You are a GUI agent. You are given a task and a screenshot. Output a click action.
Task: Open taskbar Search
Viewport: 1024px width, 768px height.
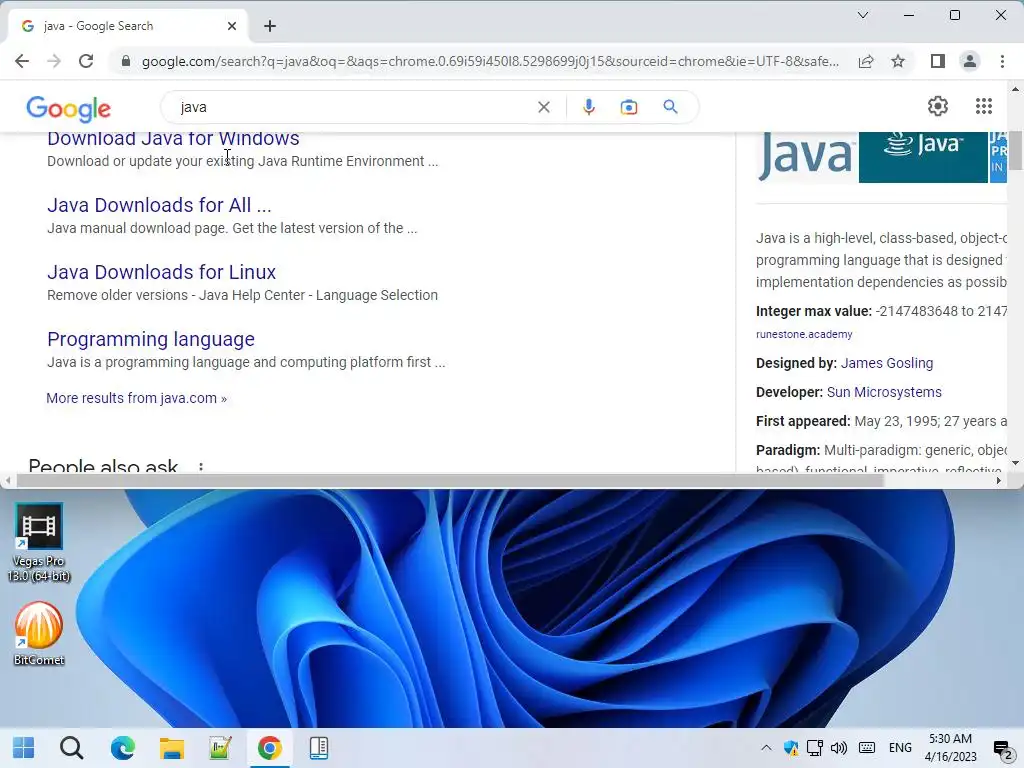pos(72,748)
